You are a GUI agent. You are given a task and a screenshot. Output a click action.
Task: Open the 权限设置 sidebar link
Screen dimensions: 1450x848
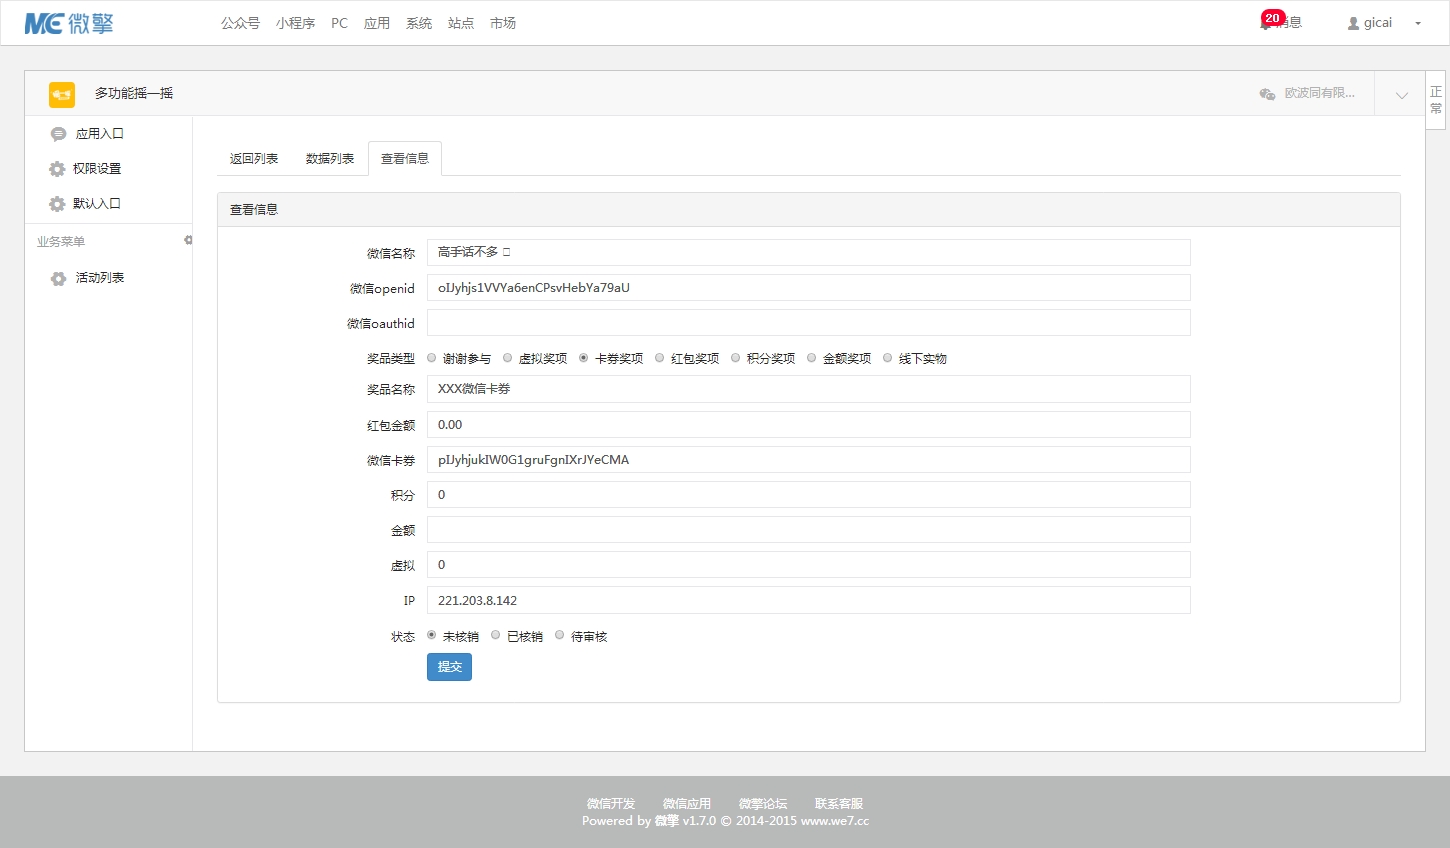pos(97,169)
